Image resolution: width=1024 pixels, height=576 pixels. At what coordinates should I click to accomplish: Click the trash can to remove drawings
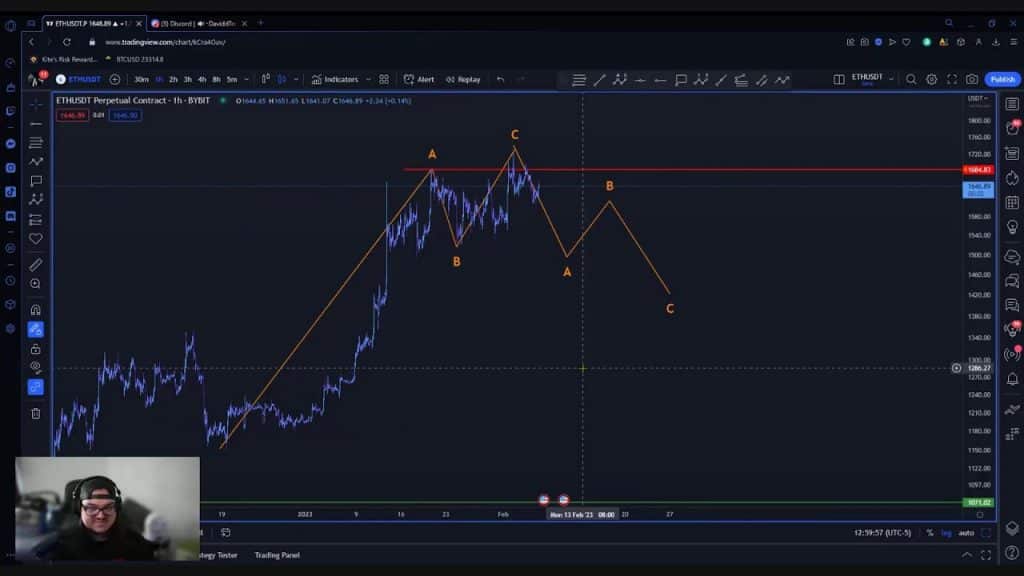pyautogui.click(x=36, y=413)
